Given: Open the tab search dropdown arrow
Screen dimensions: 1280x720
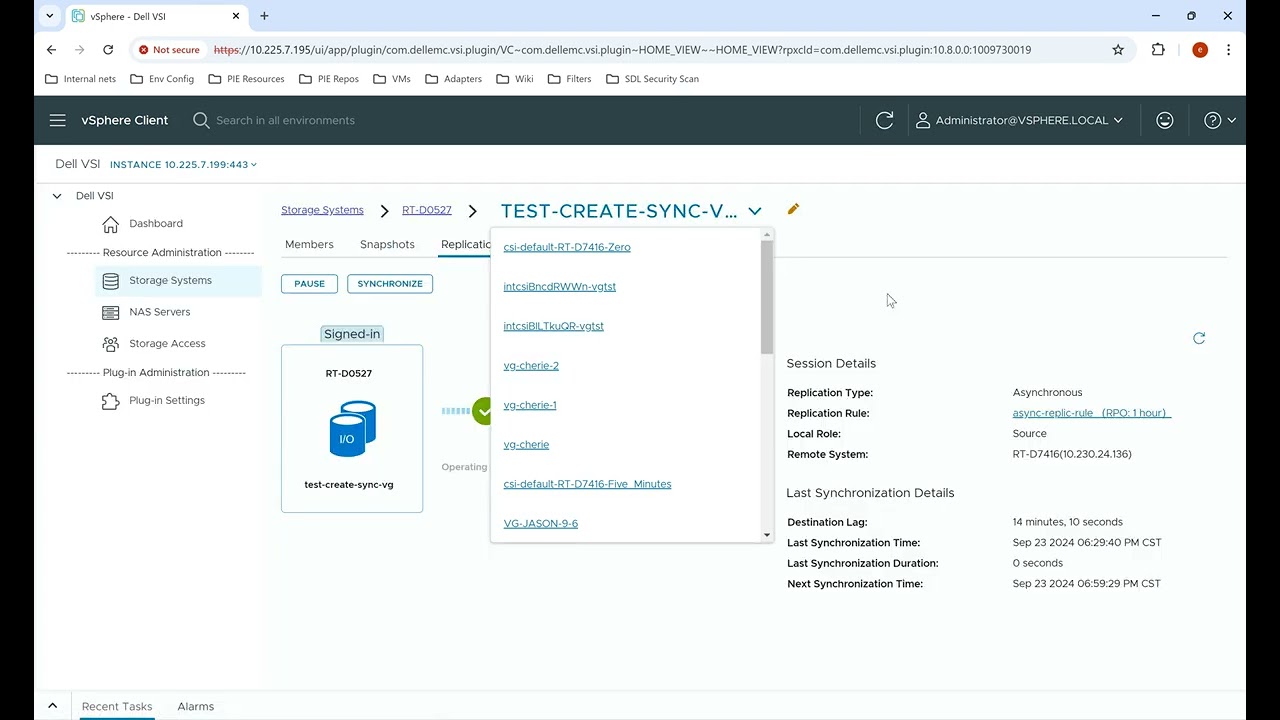Looking at the screenshot, I should 50,16.
